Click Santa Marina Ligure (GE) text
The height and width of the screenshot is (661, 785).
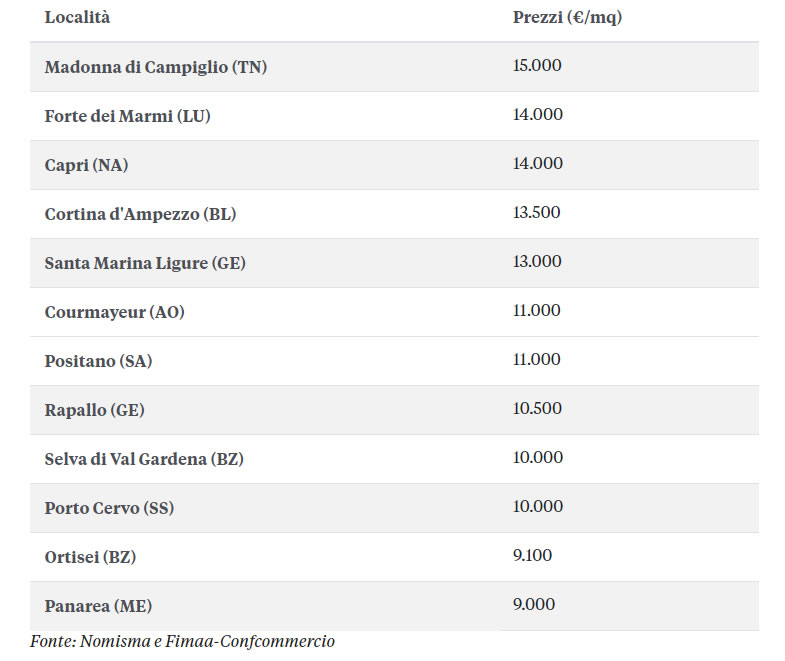tap(145, 263)
